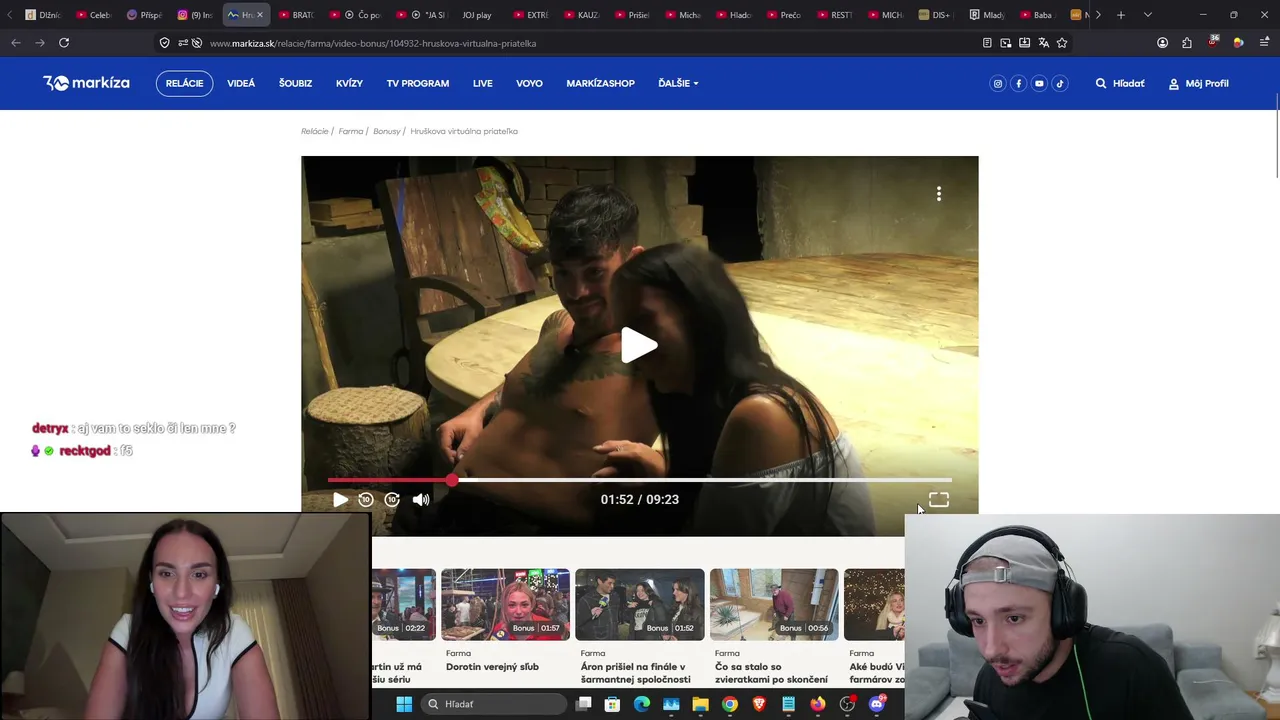Close the active Hruškova tab
The height and width of the screenshot is (720, 1280).
coord(259,15)
